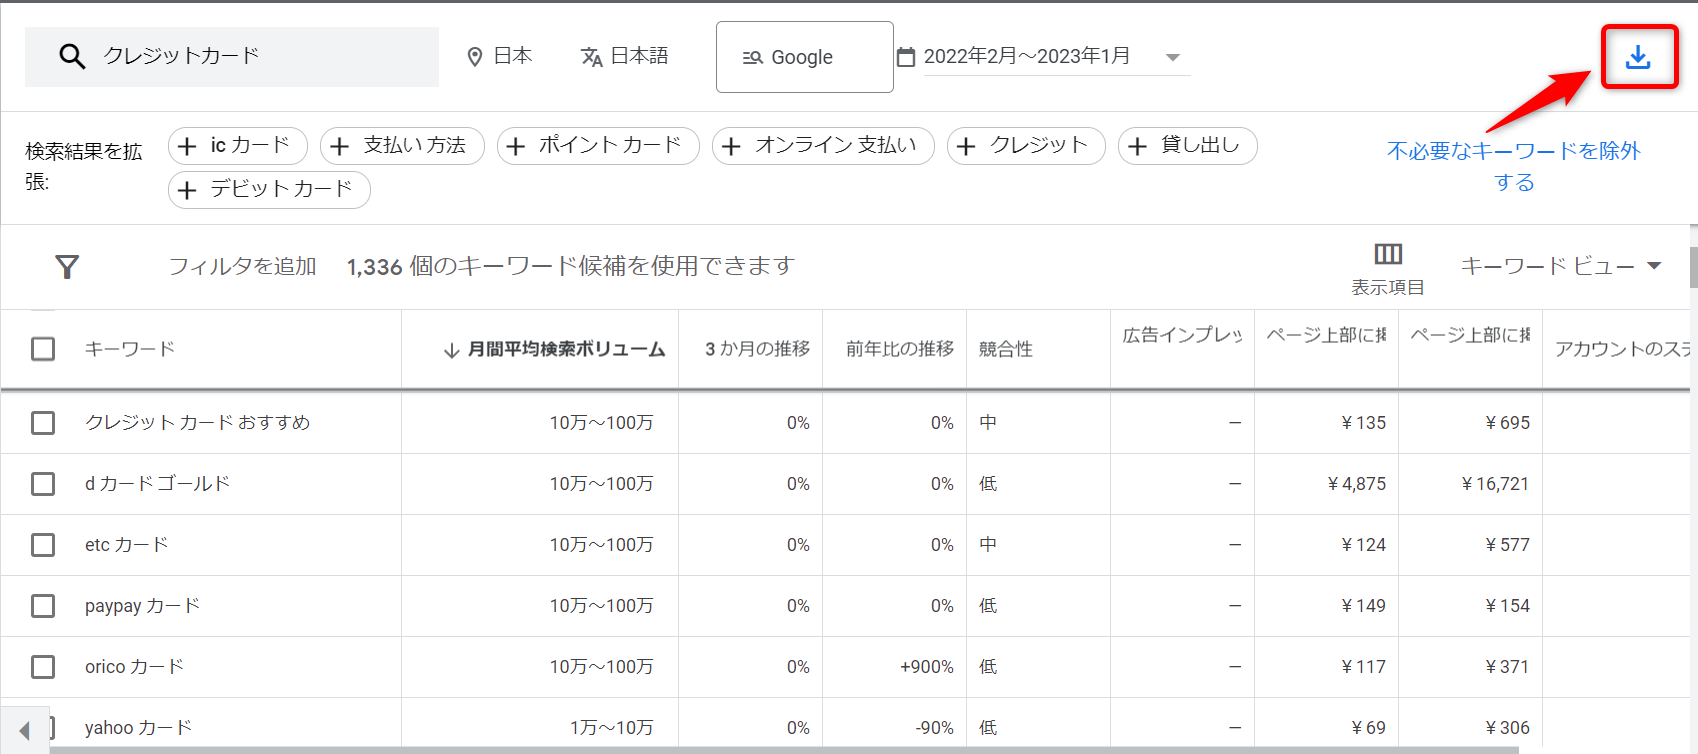
Task: Click the search magnifier icon
Action: click(72, 57)
